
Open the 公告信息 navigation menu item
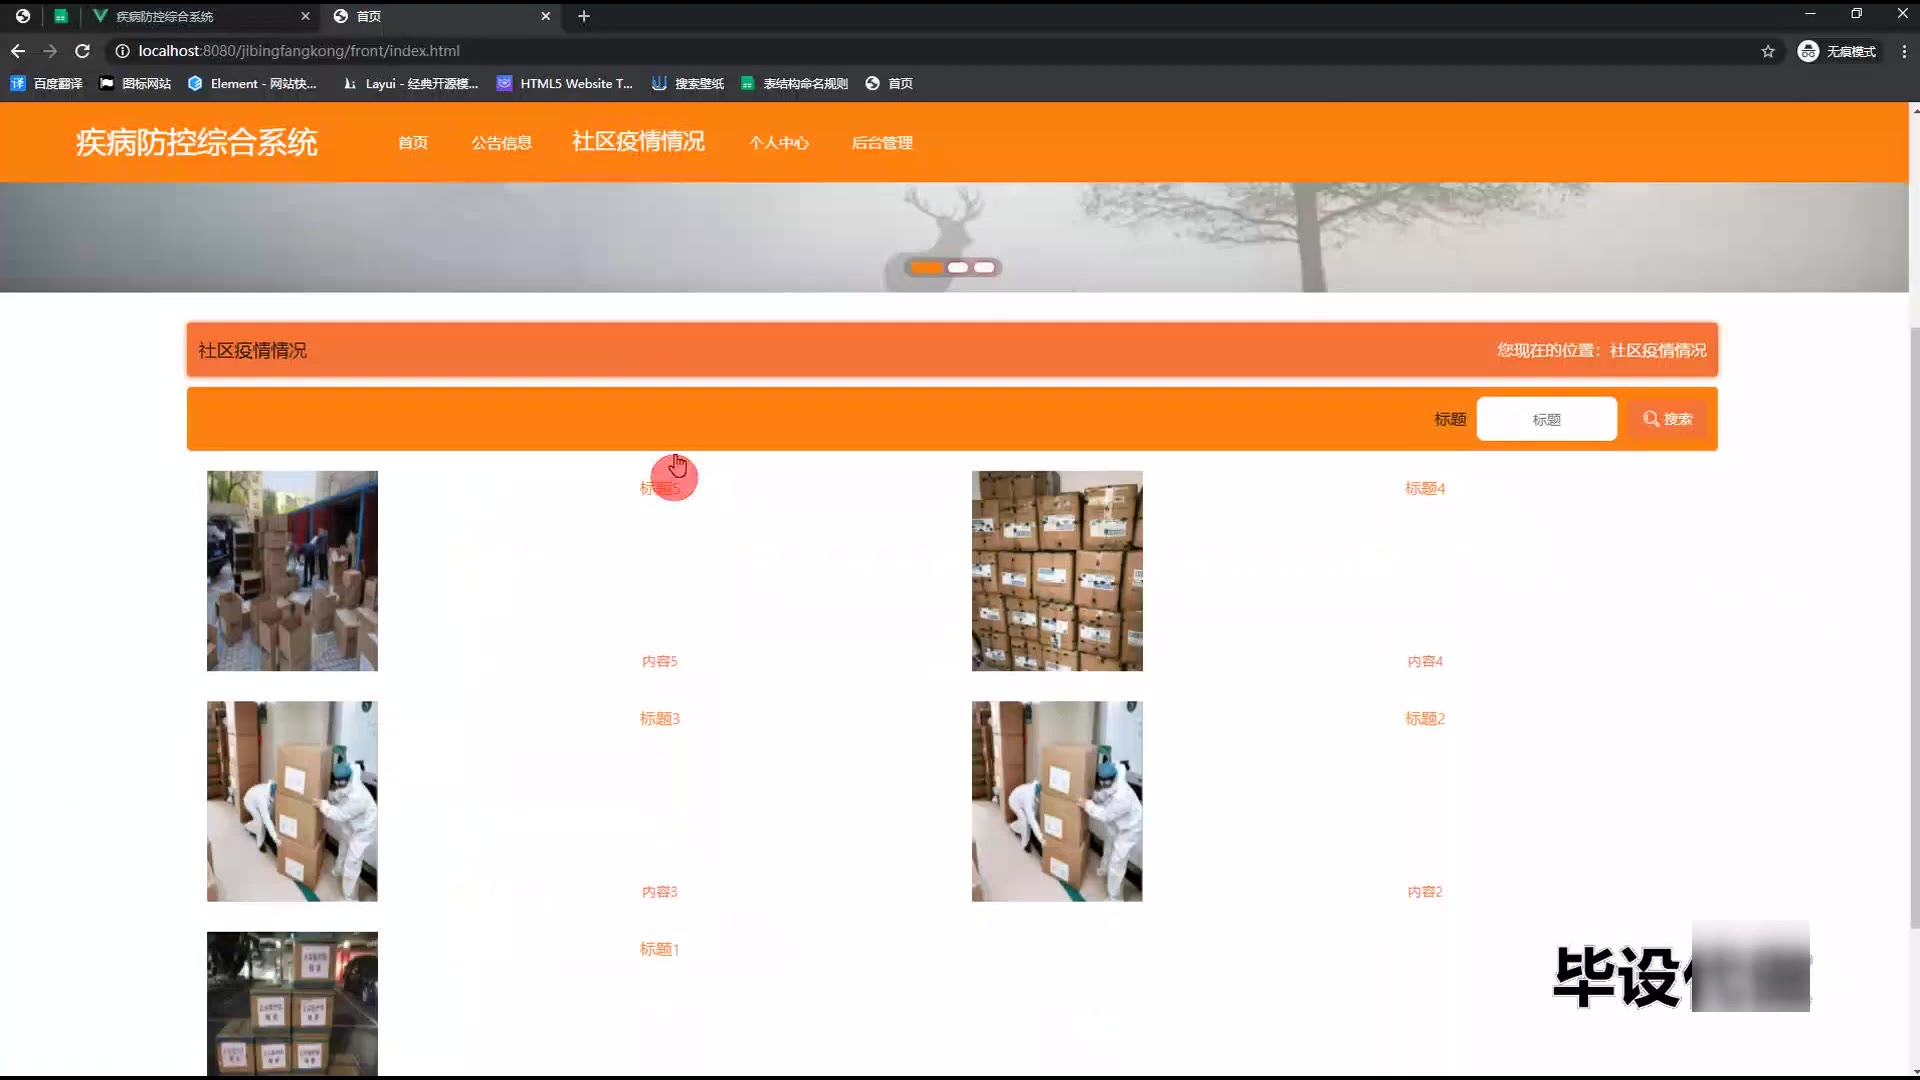pyautogui.click(x=501, y=143)
